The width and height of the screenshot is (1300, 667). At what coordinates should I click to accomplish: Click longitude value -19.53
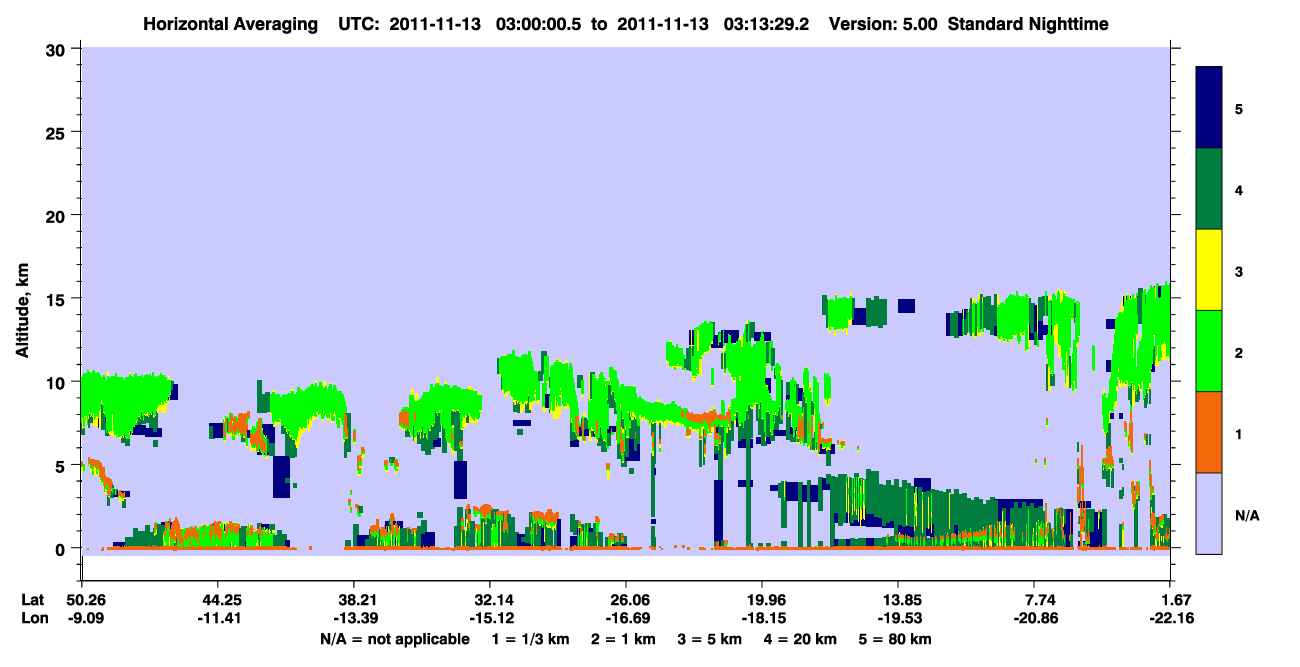tap(898, 618)
